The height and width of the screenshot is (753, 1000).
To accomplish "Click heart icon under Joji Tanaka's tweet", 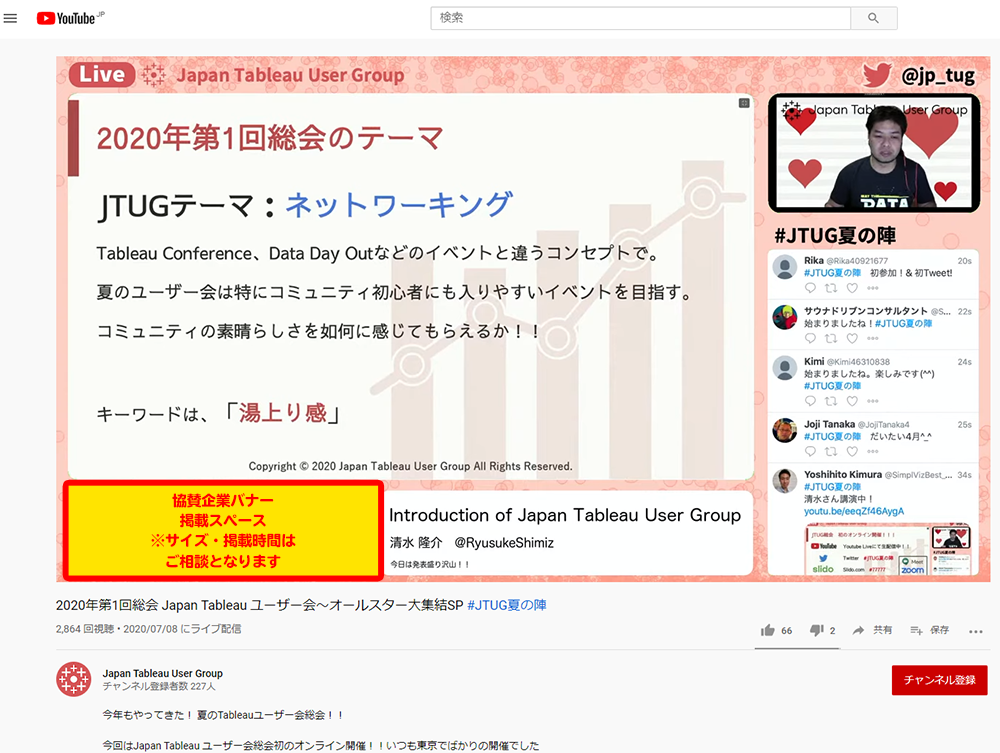I will [852, 451].
